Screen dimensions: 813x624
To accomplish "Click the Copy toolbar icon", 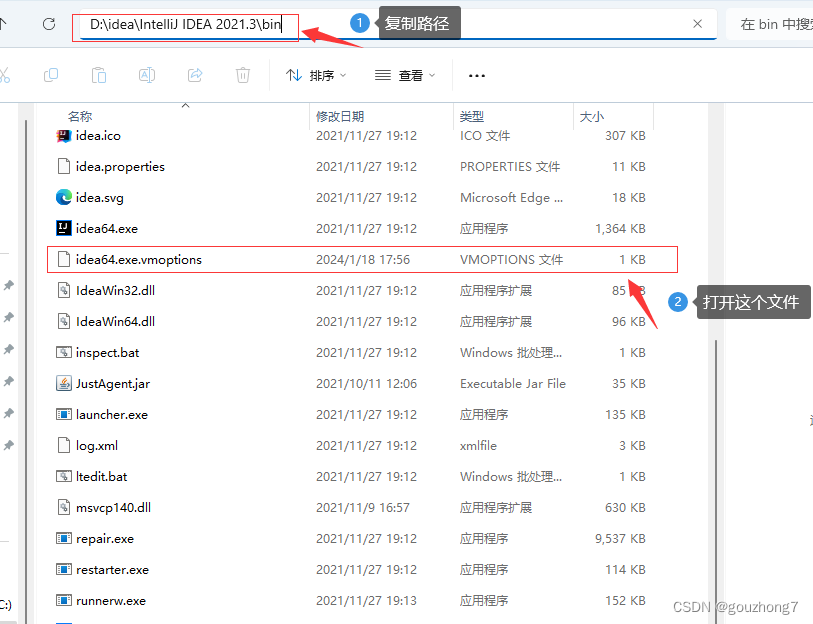I will coord(51,76).
